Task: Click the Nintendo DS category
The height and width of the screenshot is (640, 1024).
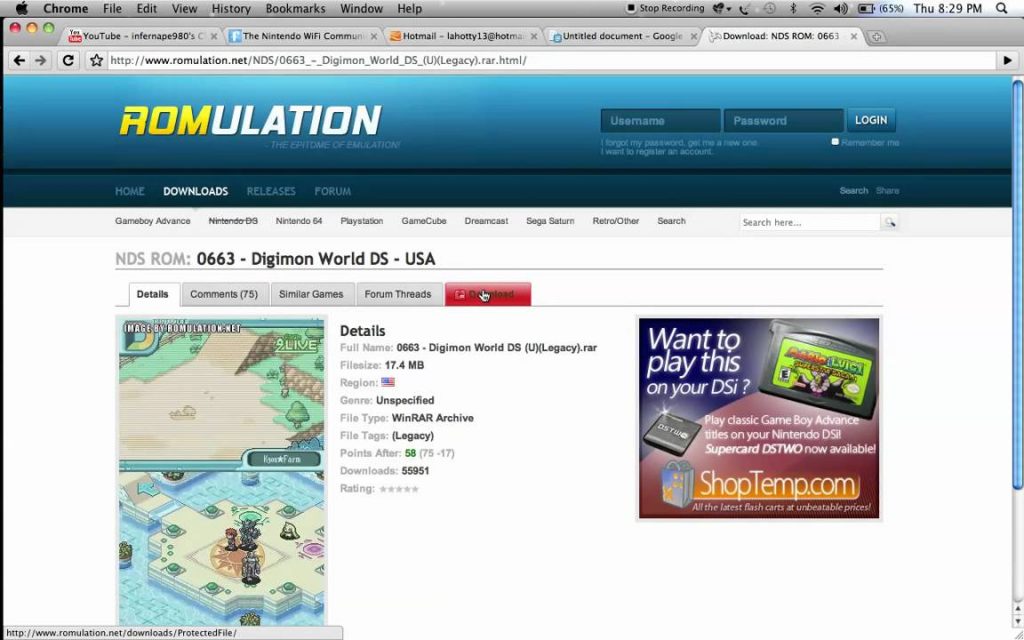Action: coord(233,221)
